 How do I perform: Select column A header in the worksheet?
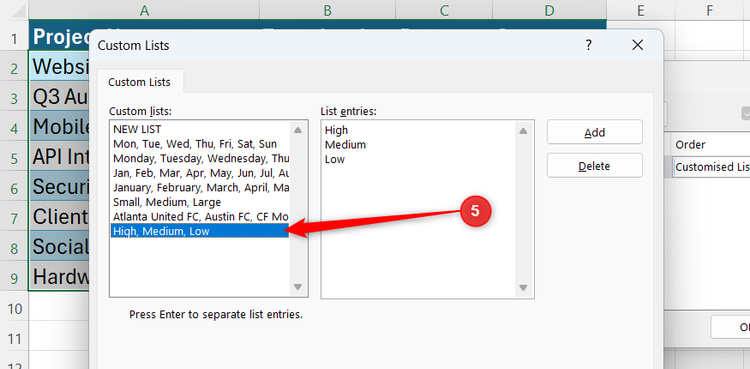pos(144,10)
